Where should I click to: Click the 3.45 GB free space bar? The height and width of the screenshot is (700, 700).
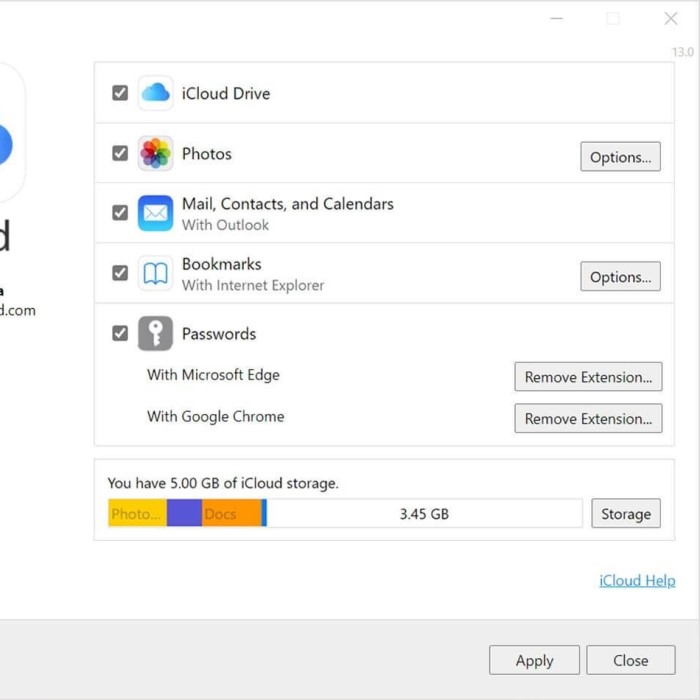pyautogui.click(x=424, y=513)
